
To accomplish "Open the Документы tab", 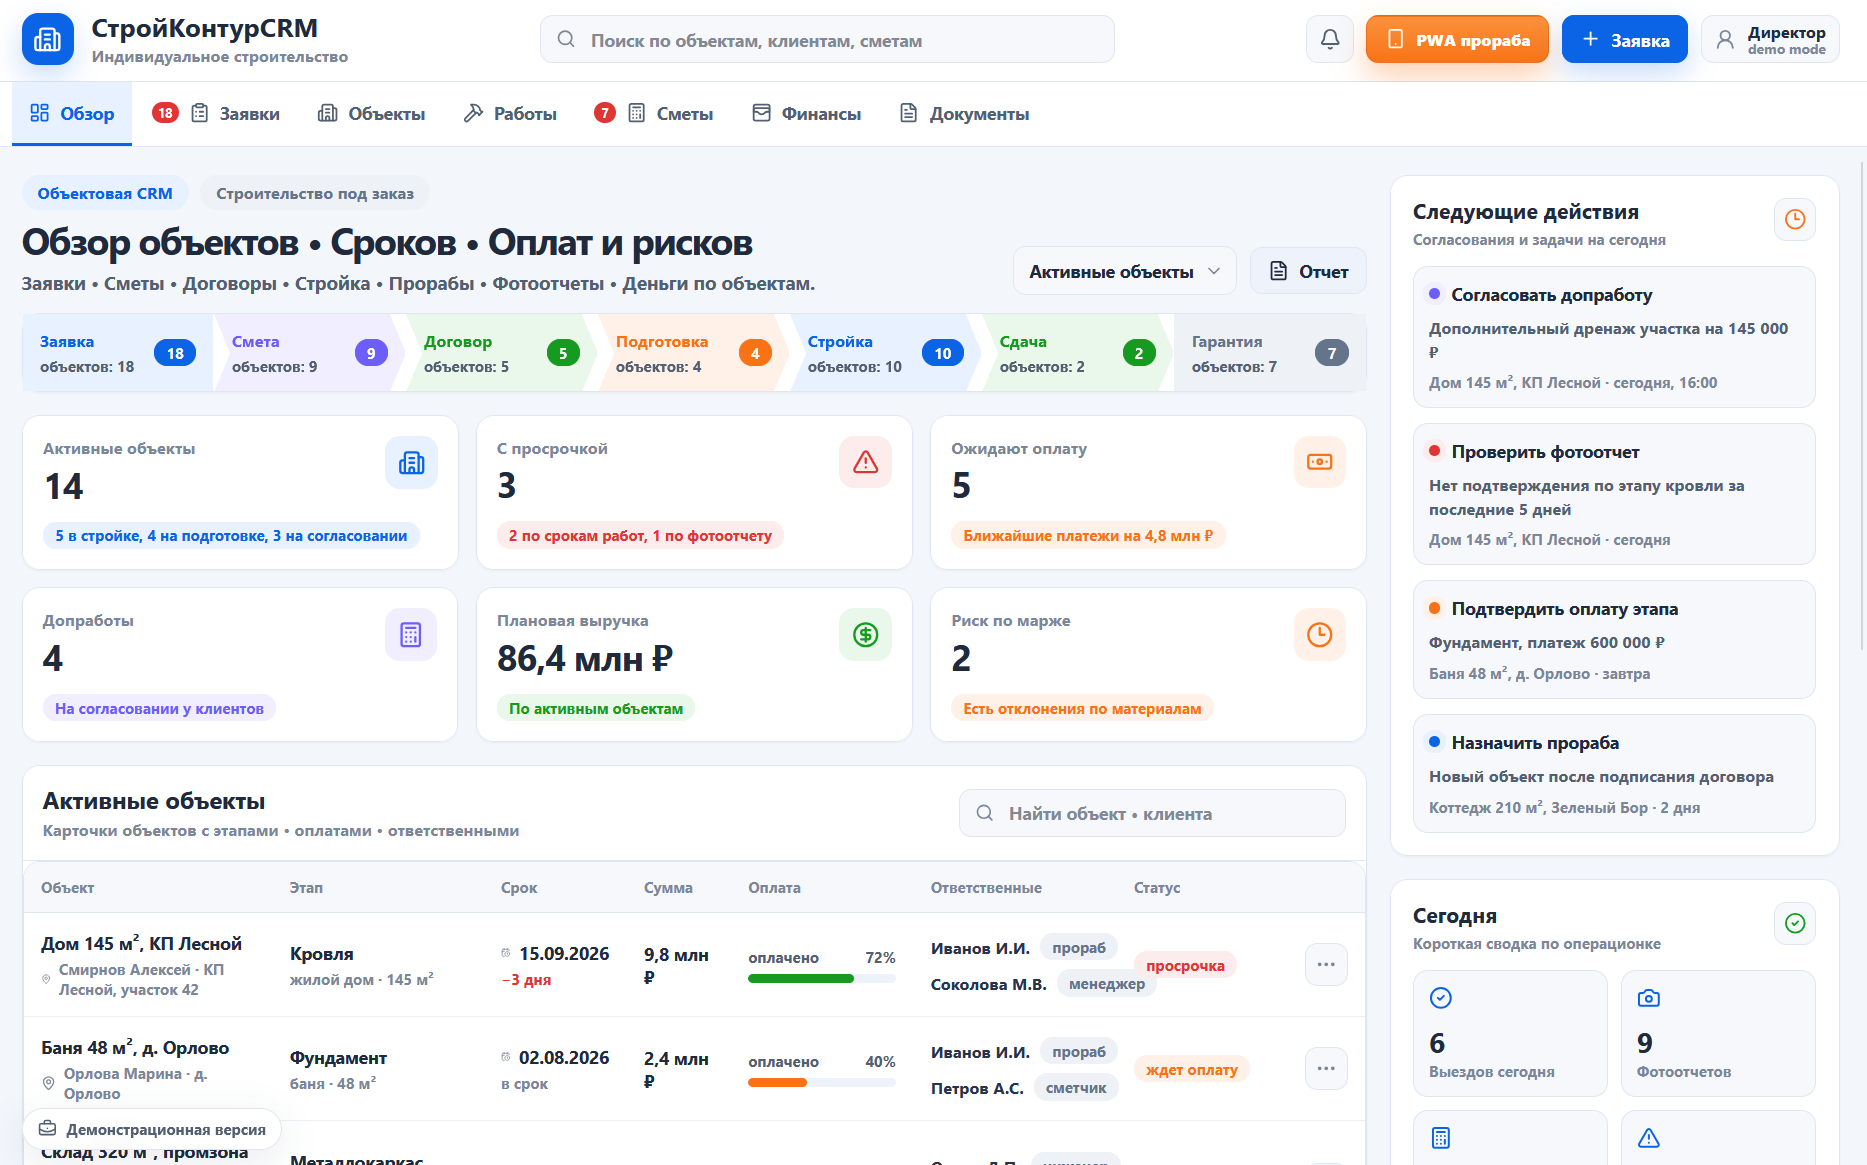I will [964, 113].
